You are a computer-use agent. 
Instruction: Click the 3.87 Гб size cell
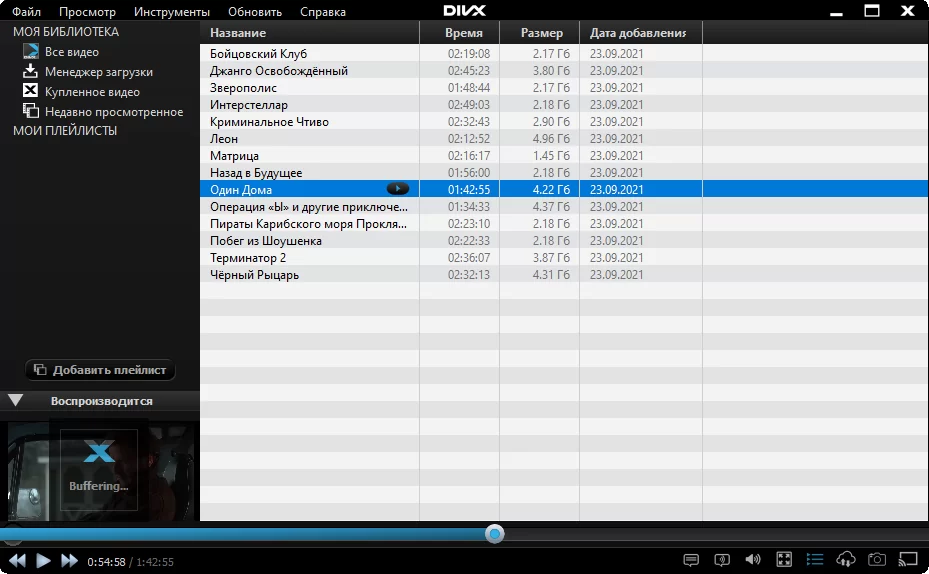tap(551, 258)
